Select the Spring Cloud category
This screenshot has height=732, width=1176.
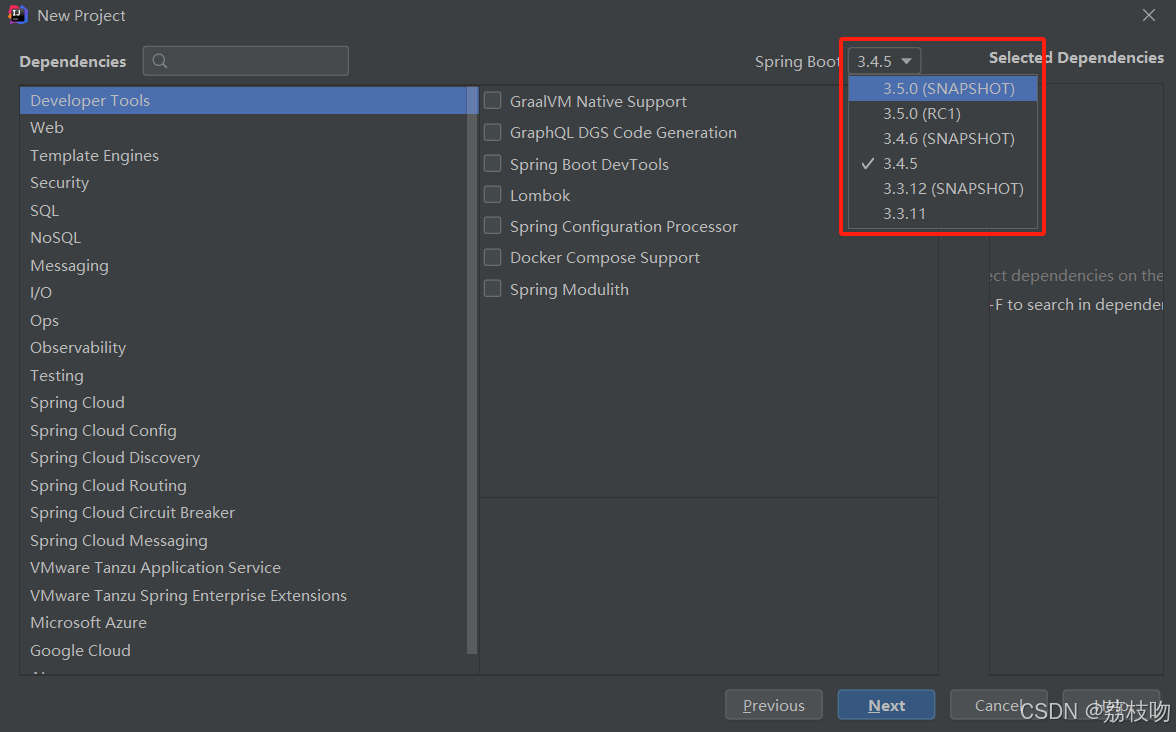click(x=244, y=403)
